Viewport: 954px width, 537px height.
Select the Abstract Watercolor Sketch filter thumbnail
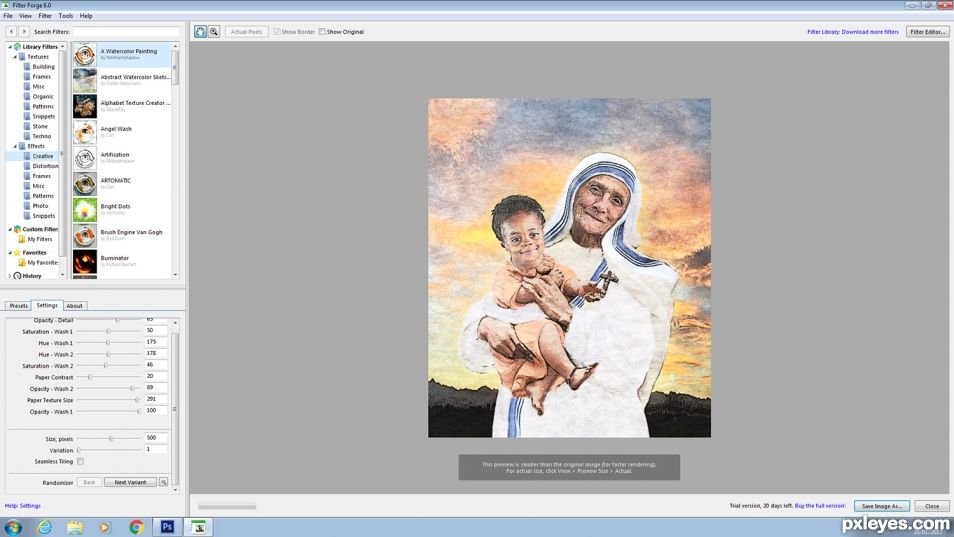tap(85, 80)
